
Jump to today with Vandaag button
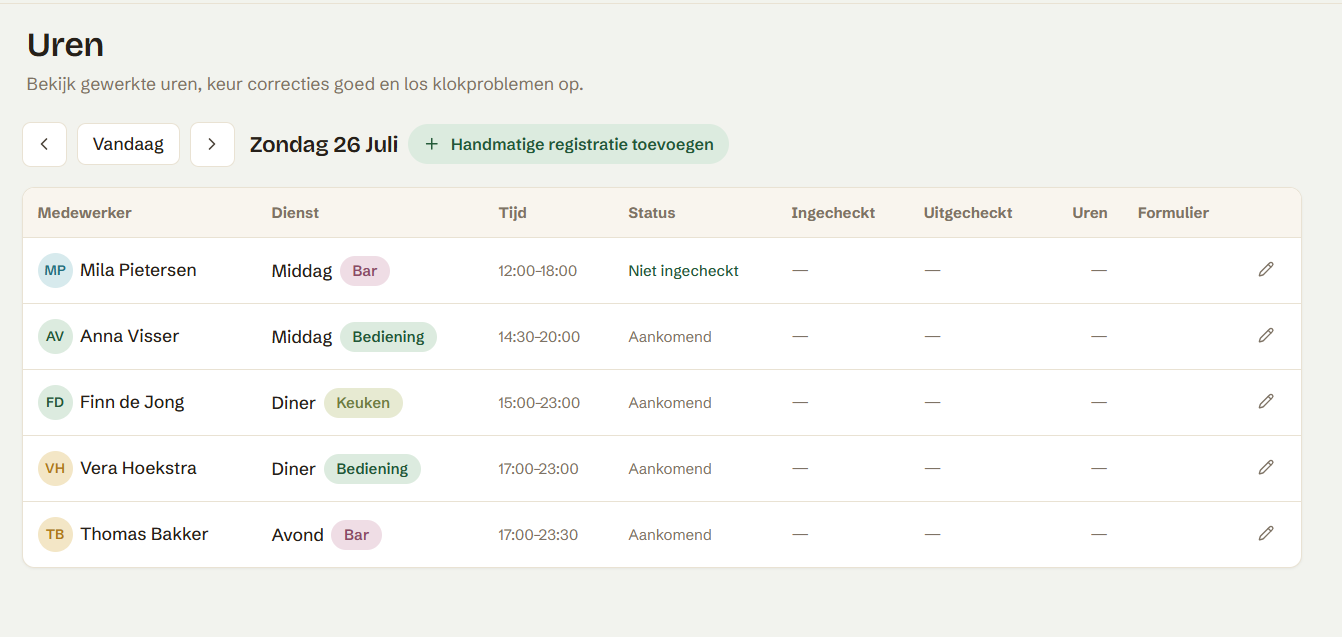pos(128,144)
